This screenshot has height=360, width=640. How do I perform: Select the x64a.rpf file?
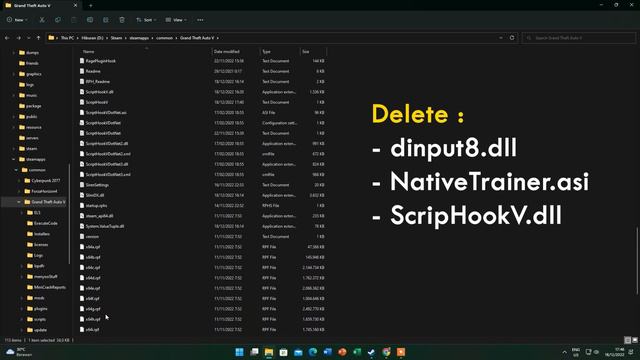coord(93,247)
